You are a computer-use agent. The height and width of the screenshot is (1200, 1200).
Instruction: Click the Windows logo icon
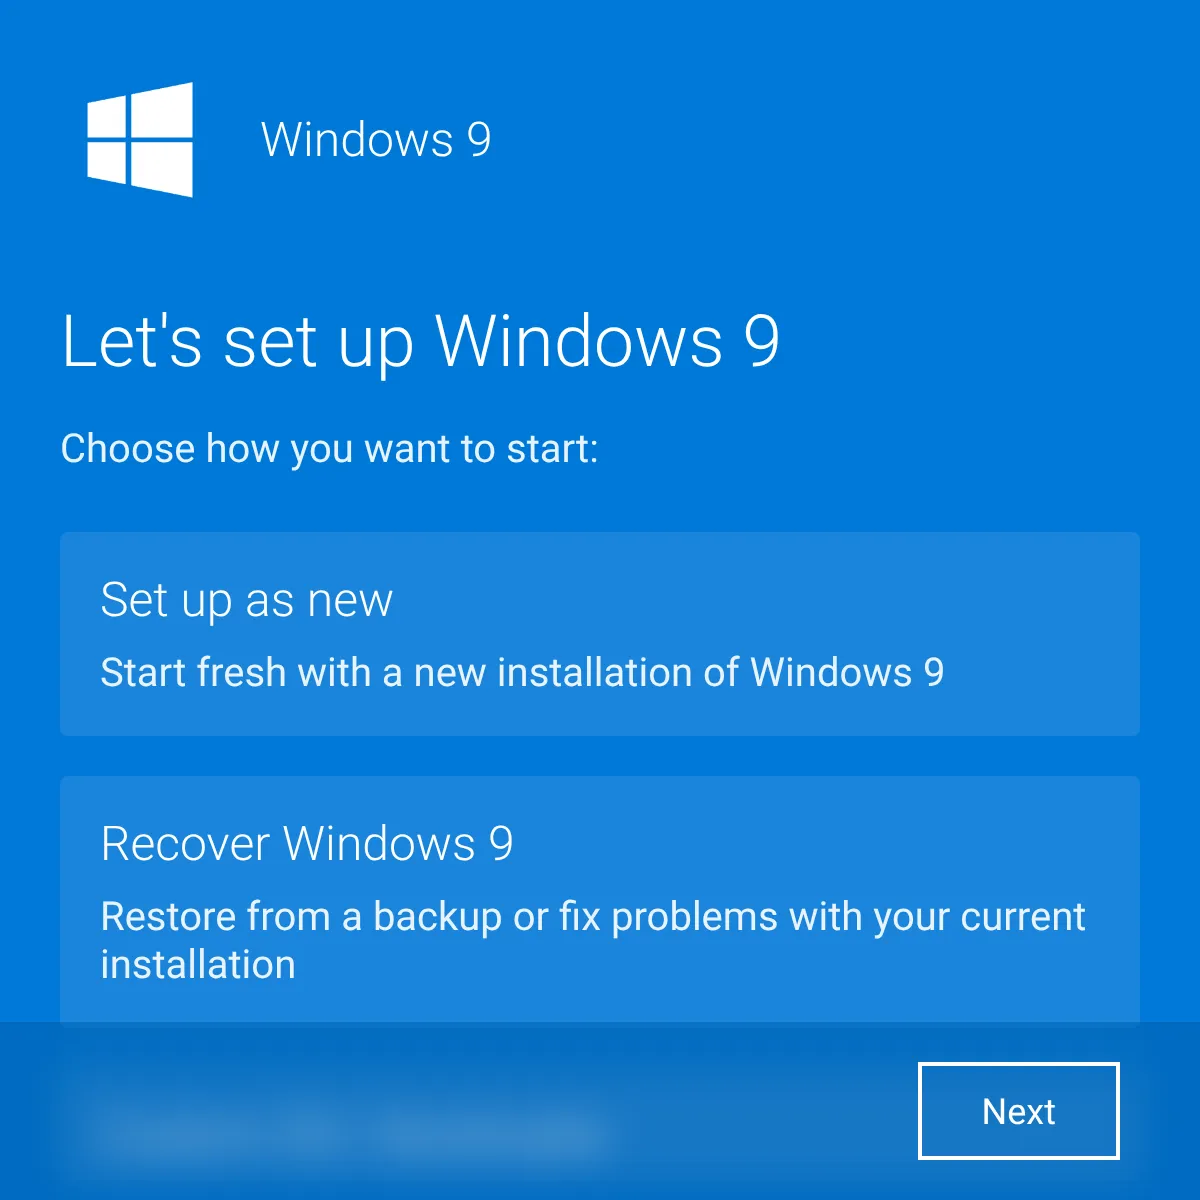140,140
